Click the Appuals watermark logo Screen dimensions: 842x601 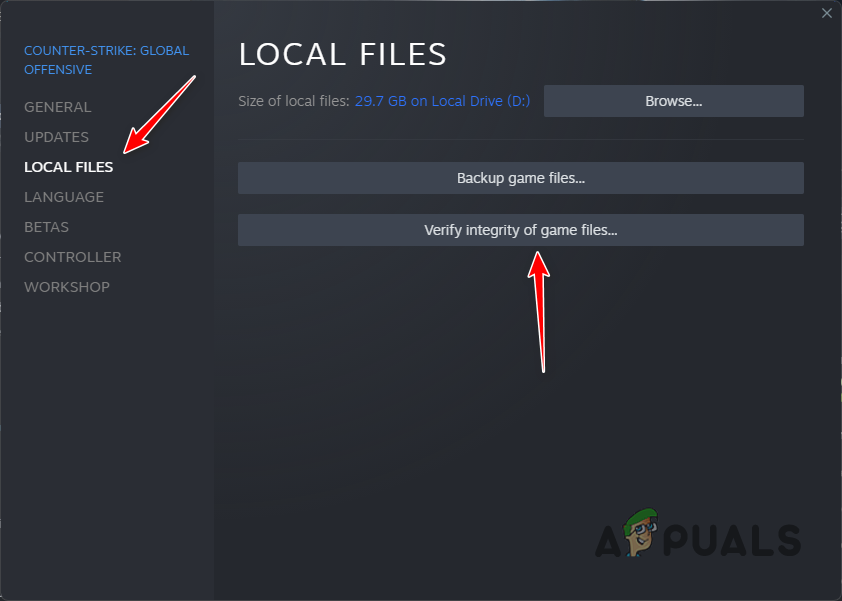tap(700, 535)
